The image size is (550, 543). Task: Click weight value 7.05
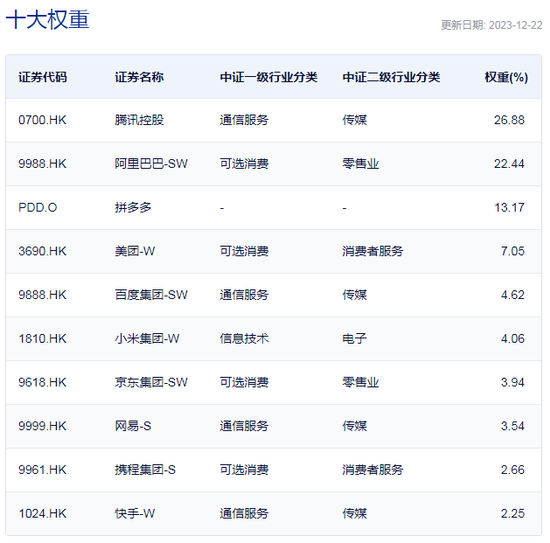pos(513,251)
